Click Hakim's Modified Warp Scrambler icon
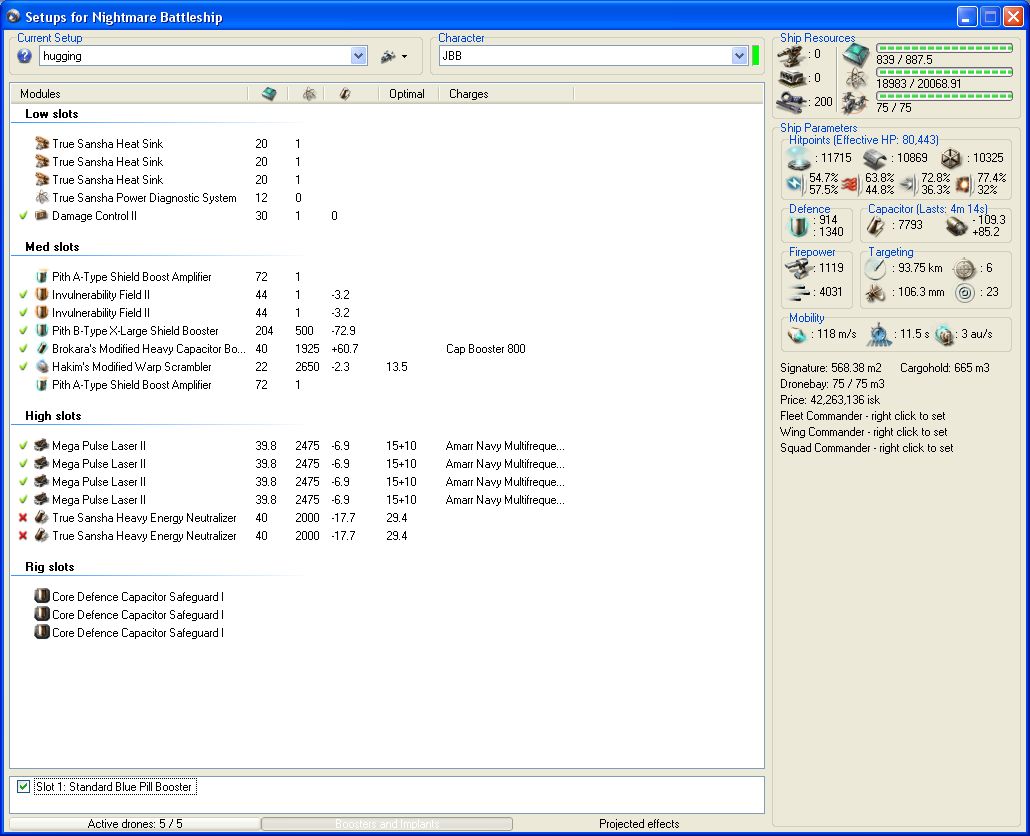 click(x=42, y=366)
